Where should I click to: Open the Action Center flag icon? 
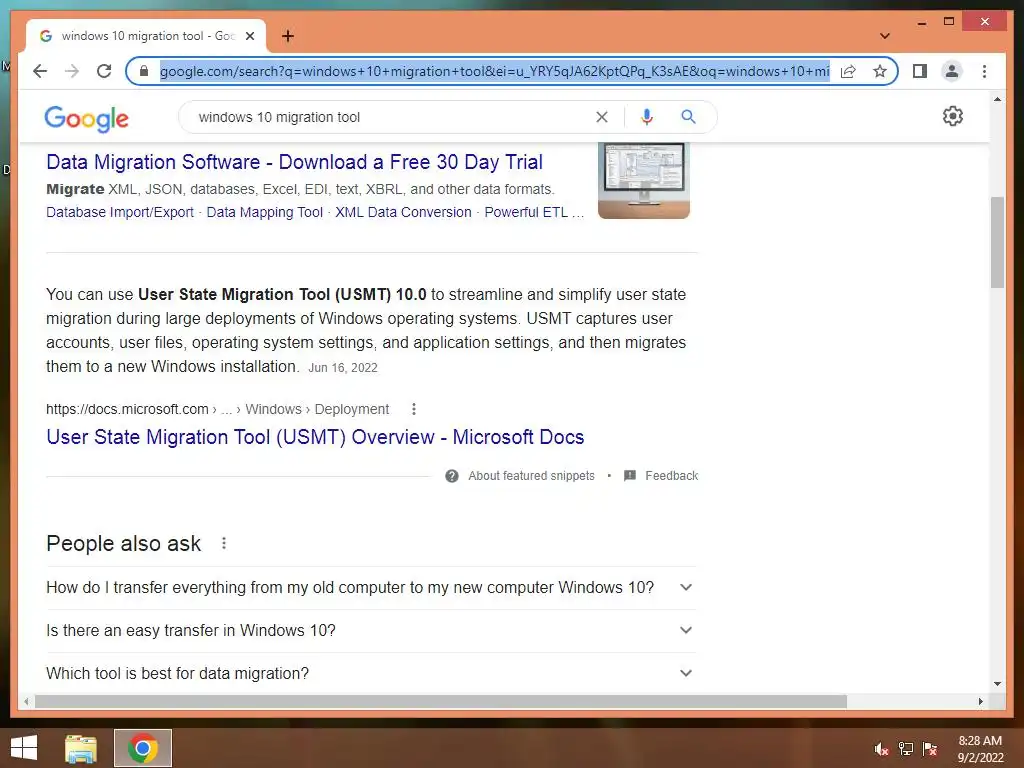(x=930, y=749)
